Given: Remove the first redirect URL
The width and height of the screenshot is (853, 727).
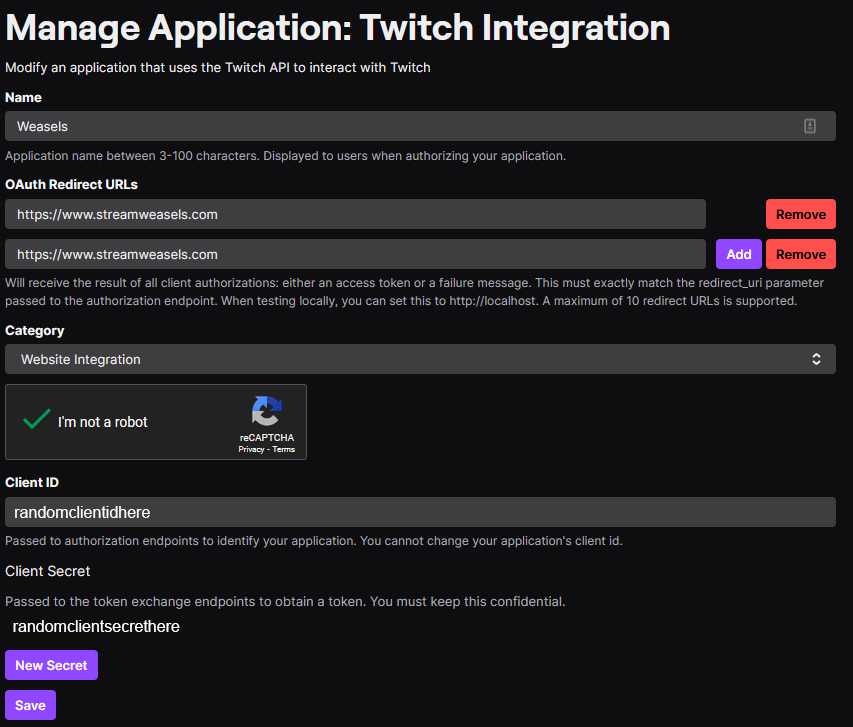Looking at the screenshot, I should (x=801, y=214).
